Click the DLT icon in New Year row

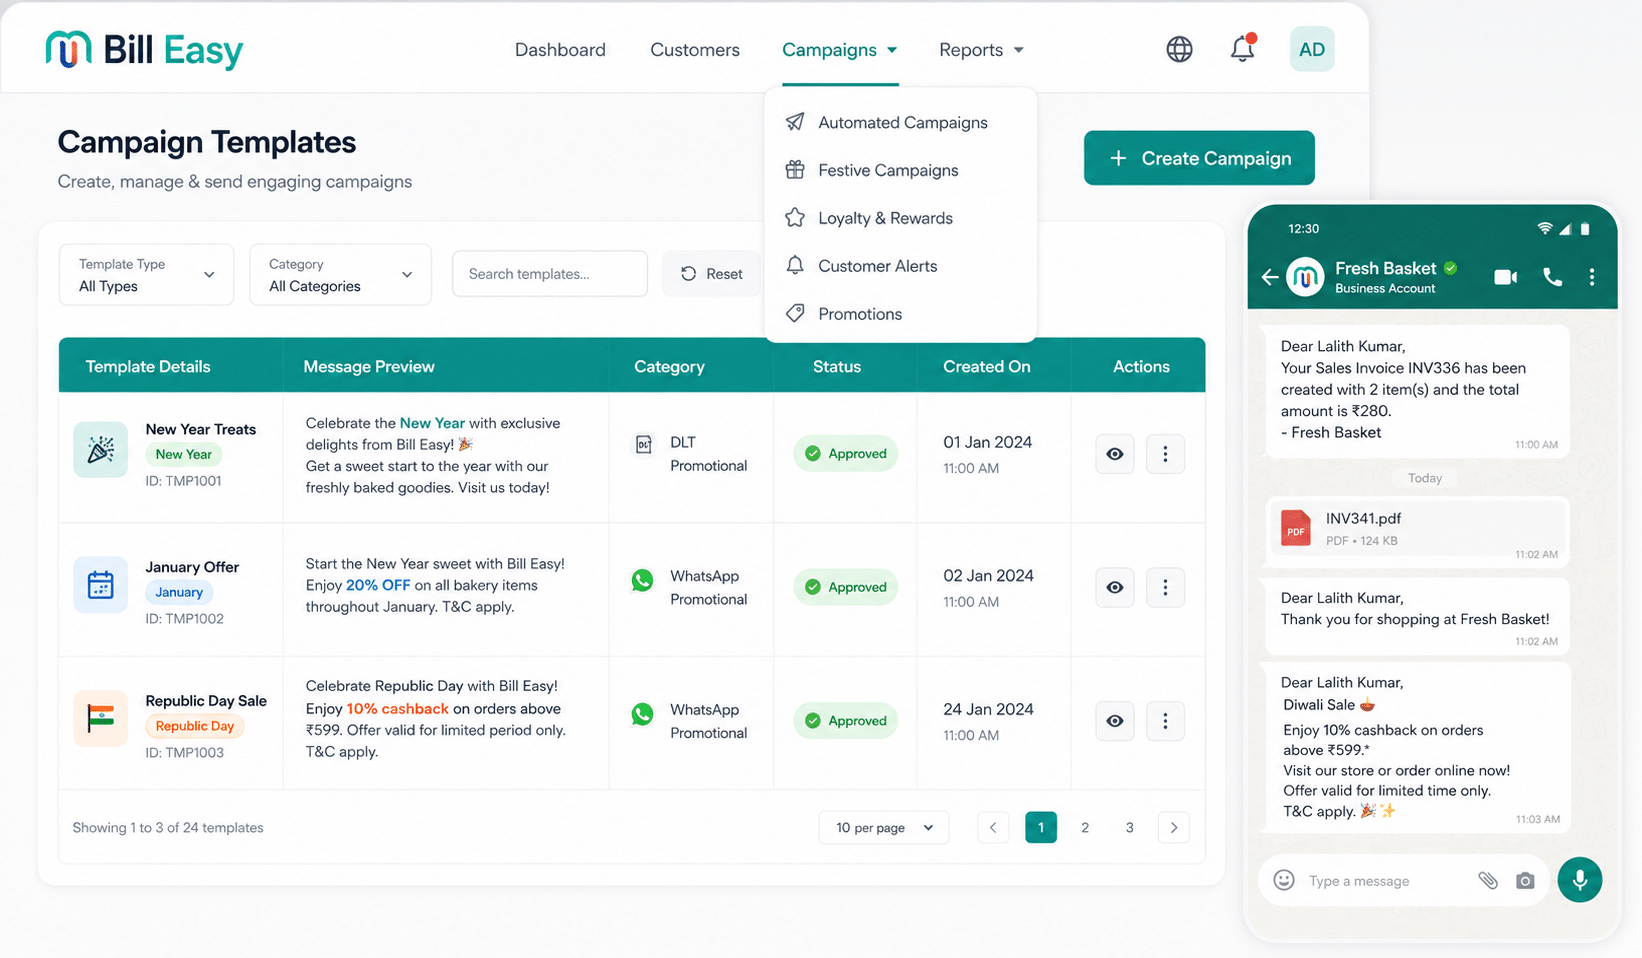coord(643,444)
